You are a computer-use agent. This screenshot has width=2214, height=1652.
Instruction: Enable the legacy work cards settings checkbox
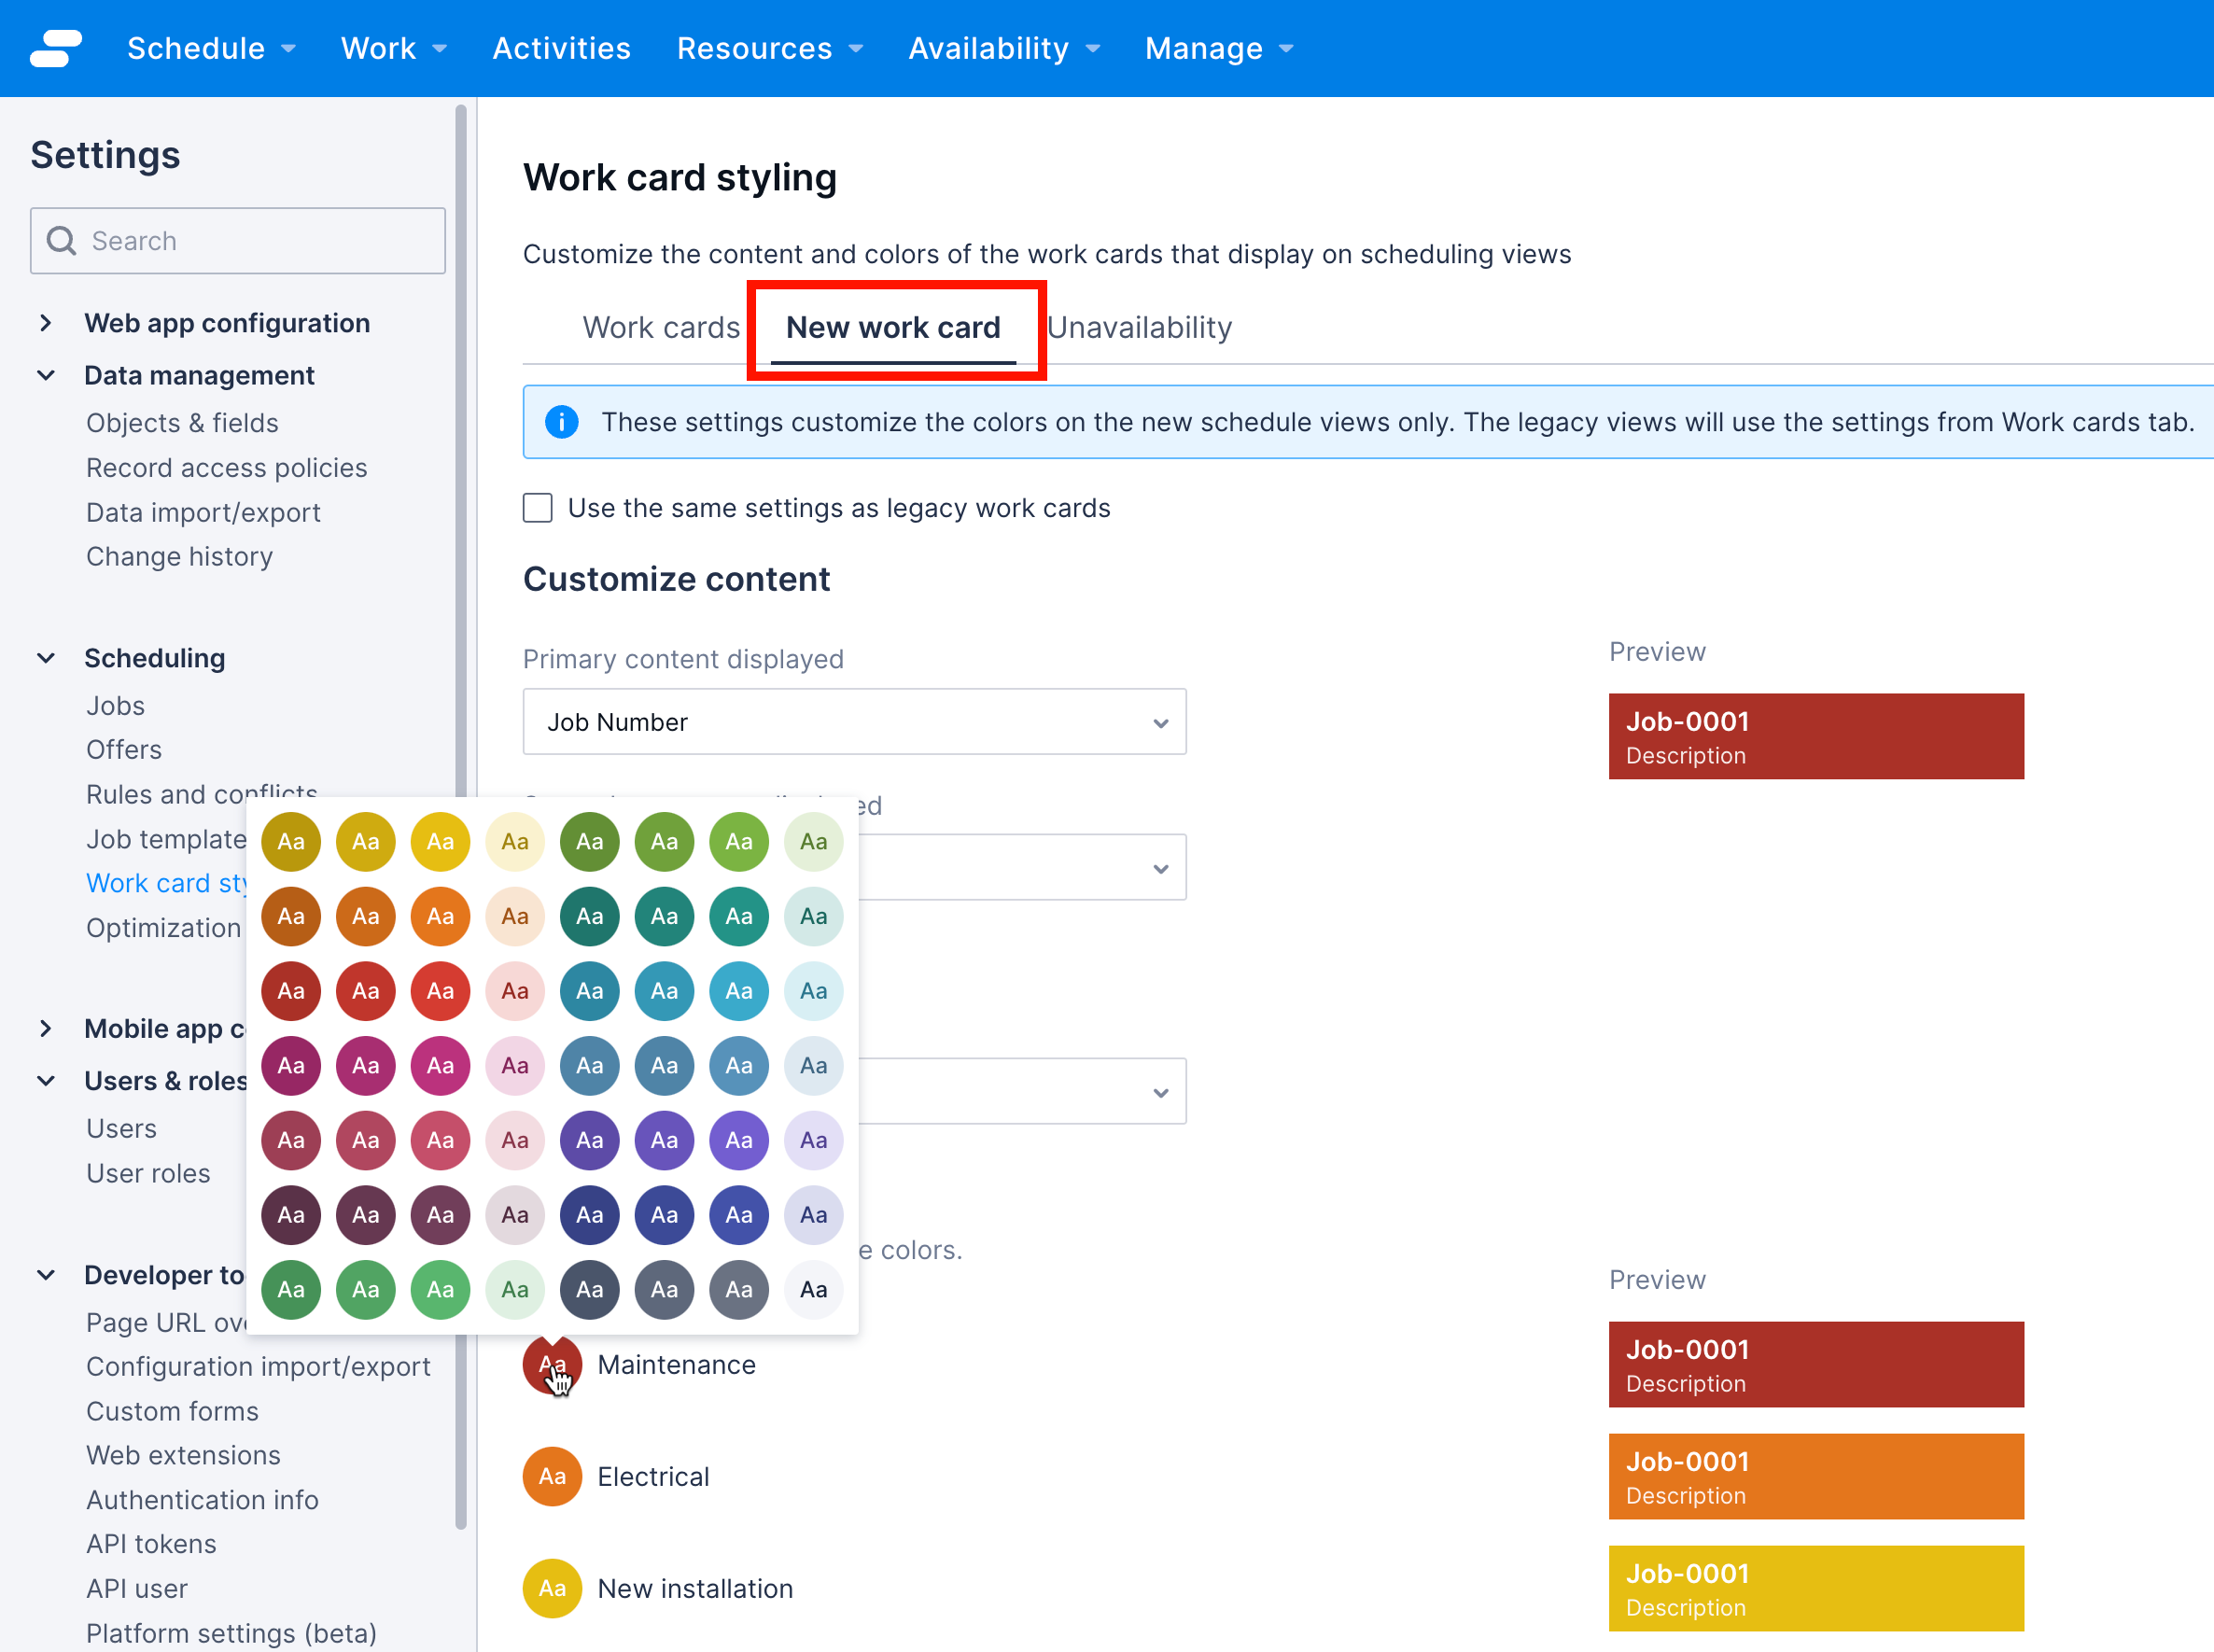click(537, 508)
